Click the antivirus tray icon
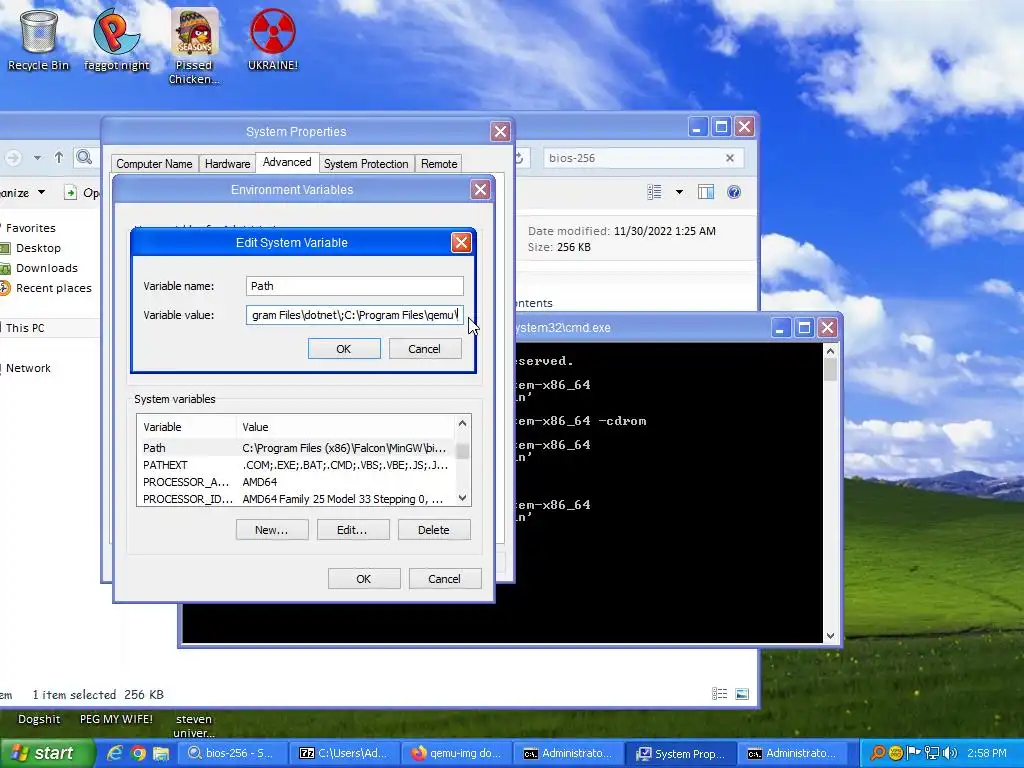 (x=895, y=753)
